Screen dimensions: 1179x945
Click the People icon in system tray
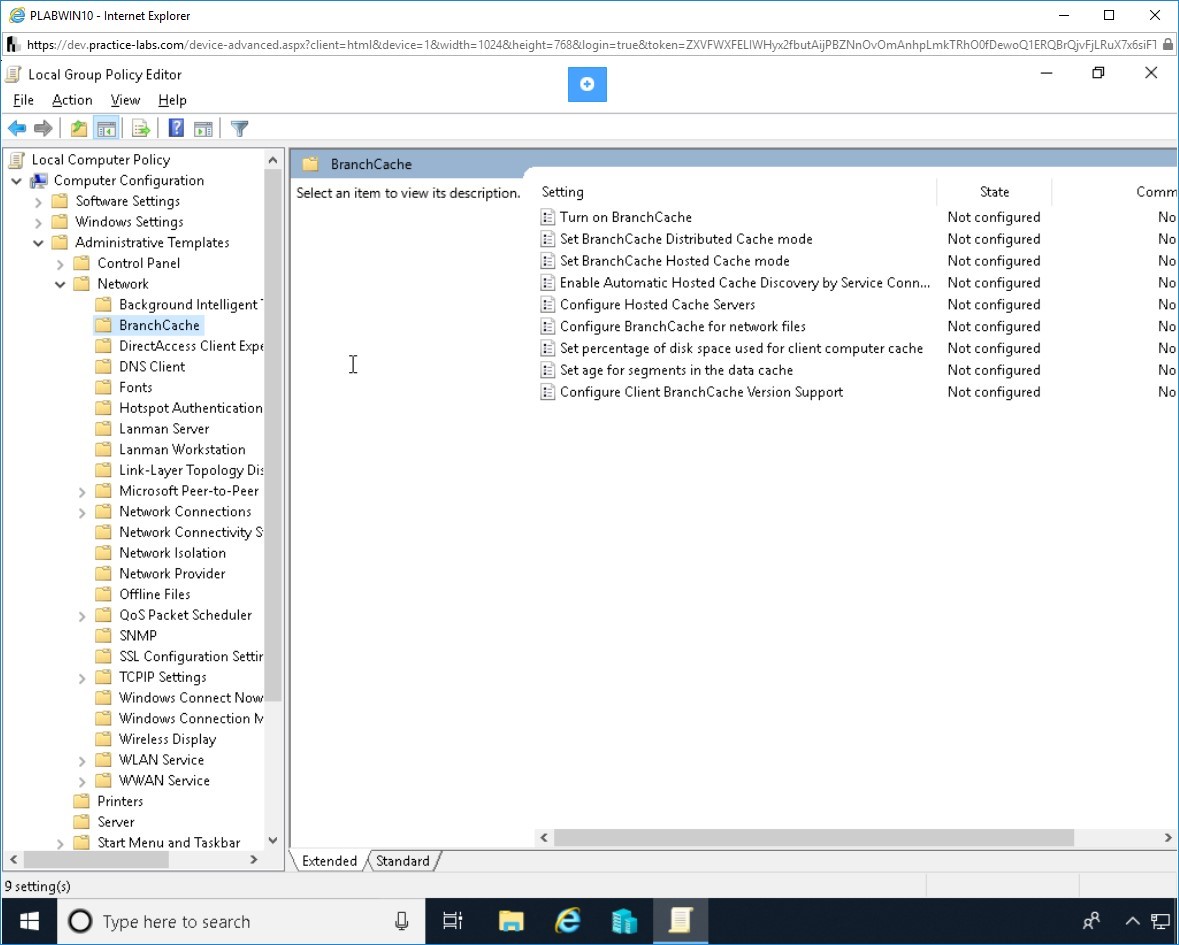click(x=1091, y=921)
